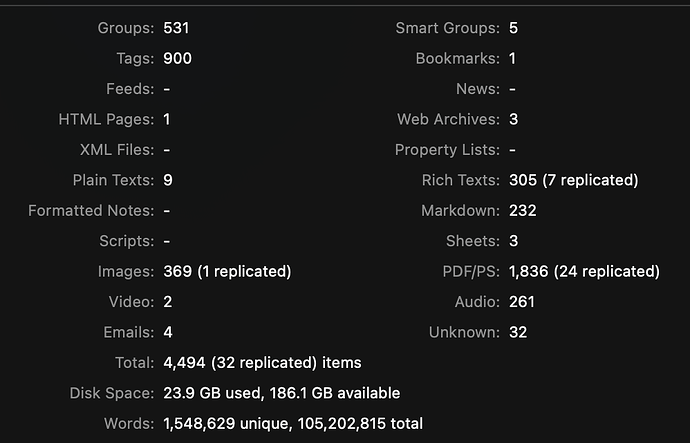This screenshot has width=690, height=443.
Task: Click the PDF/PS label
Action: tap(471, 271)
